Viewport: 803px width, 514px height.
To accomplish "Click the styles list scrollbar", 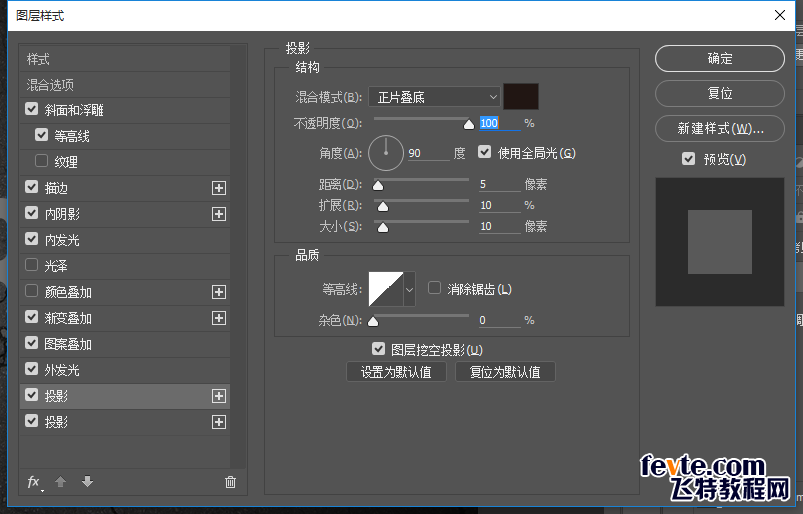I will (x=238, y=256).
